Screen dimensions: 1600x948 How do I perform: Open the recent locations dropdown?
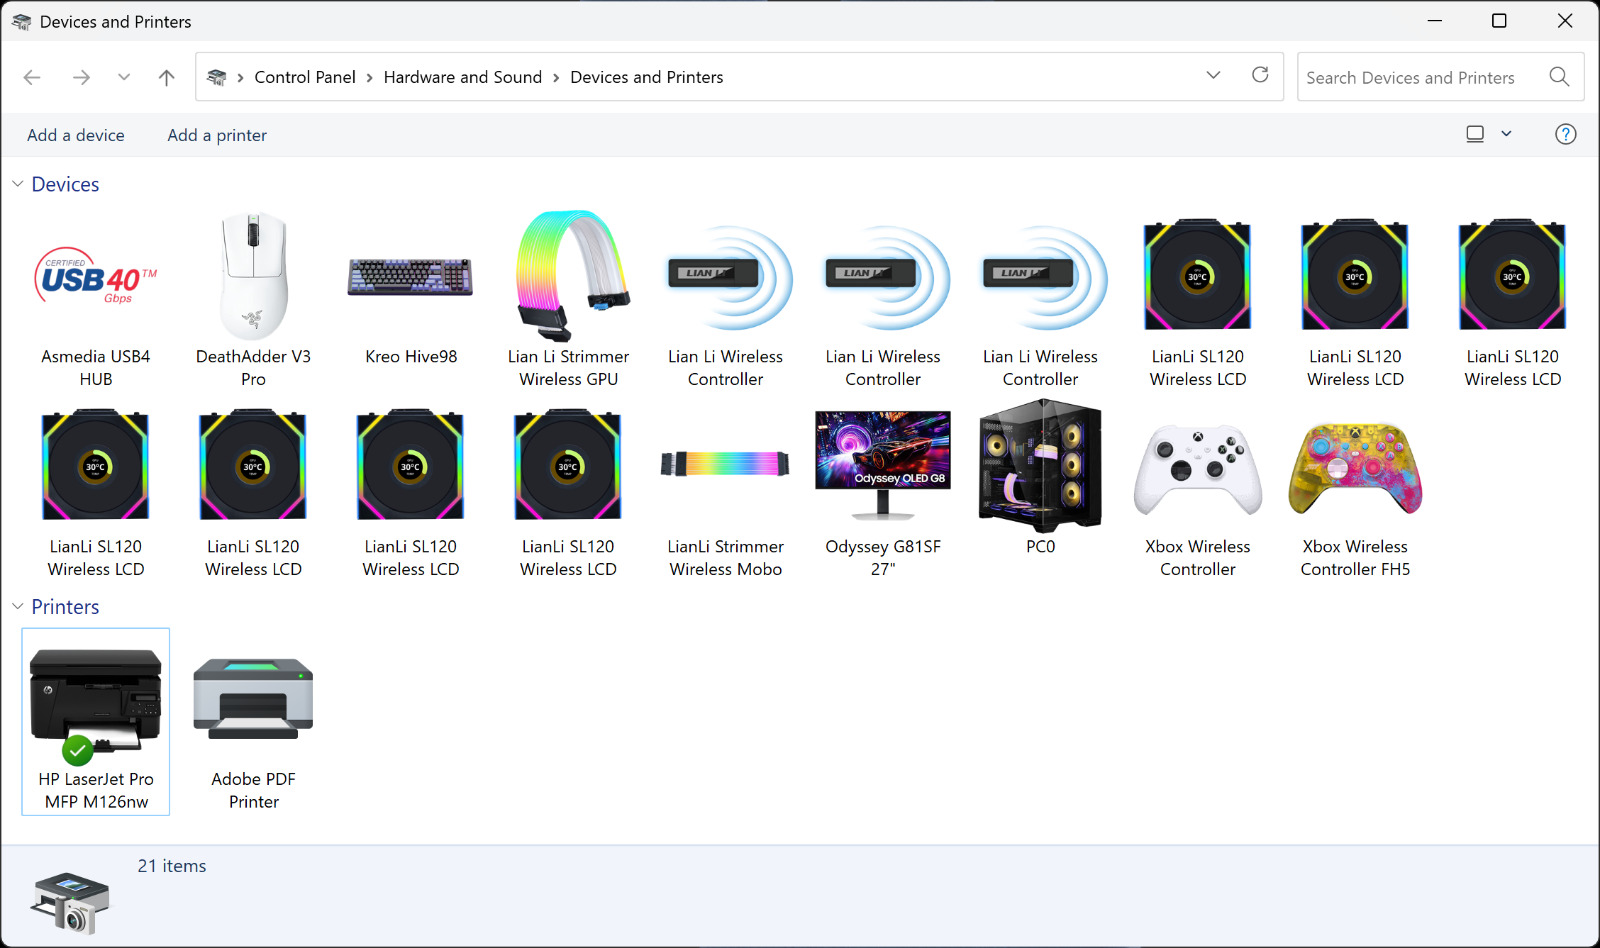[x=124, y=77]
